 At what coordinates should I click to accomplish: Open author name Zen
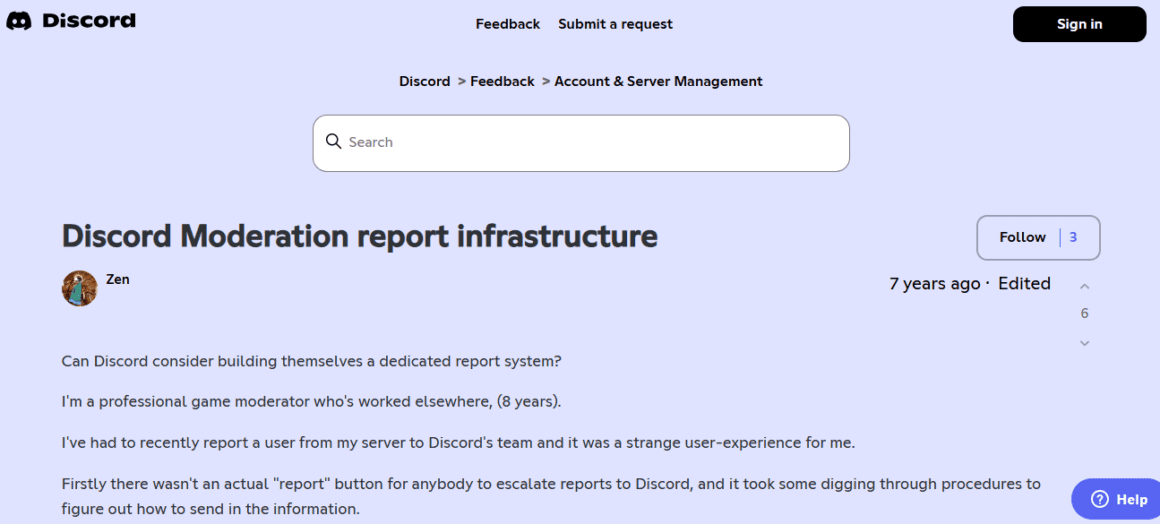(x=118, y=280)
